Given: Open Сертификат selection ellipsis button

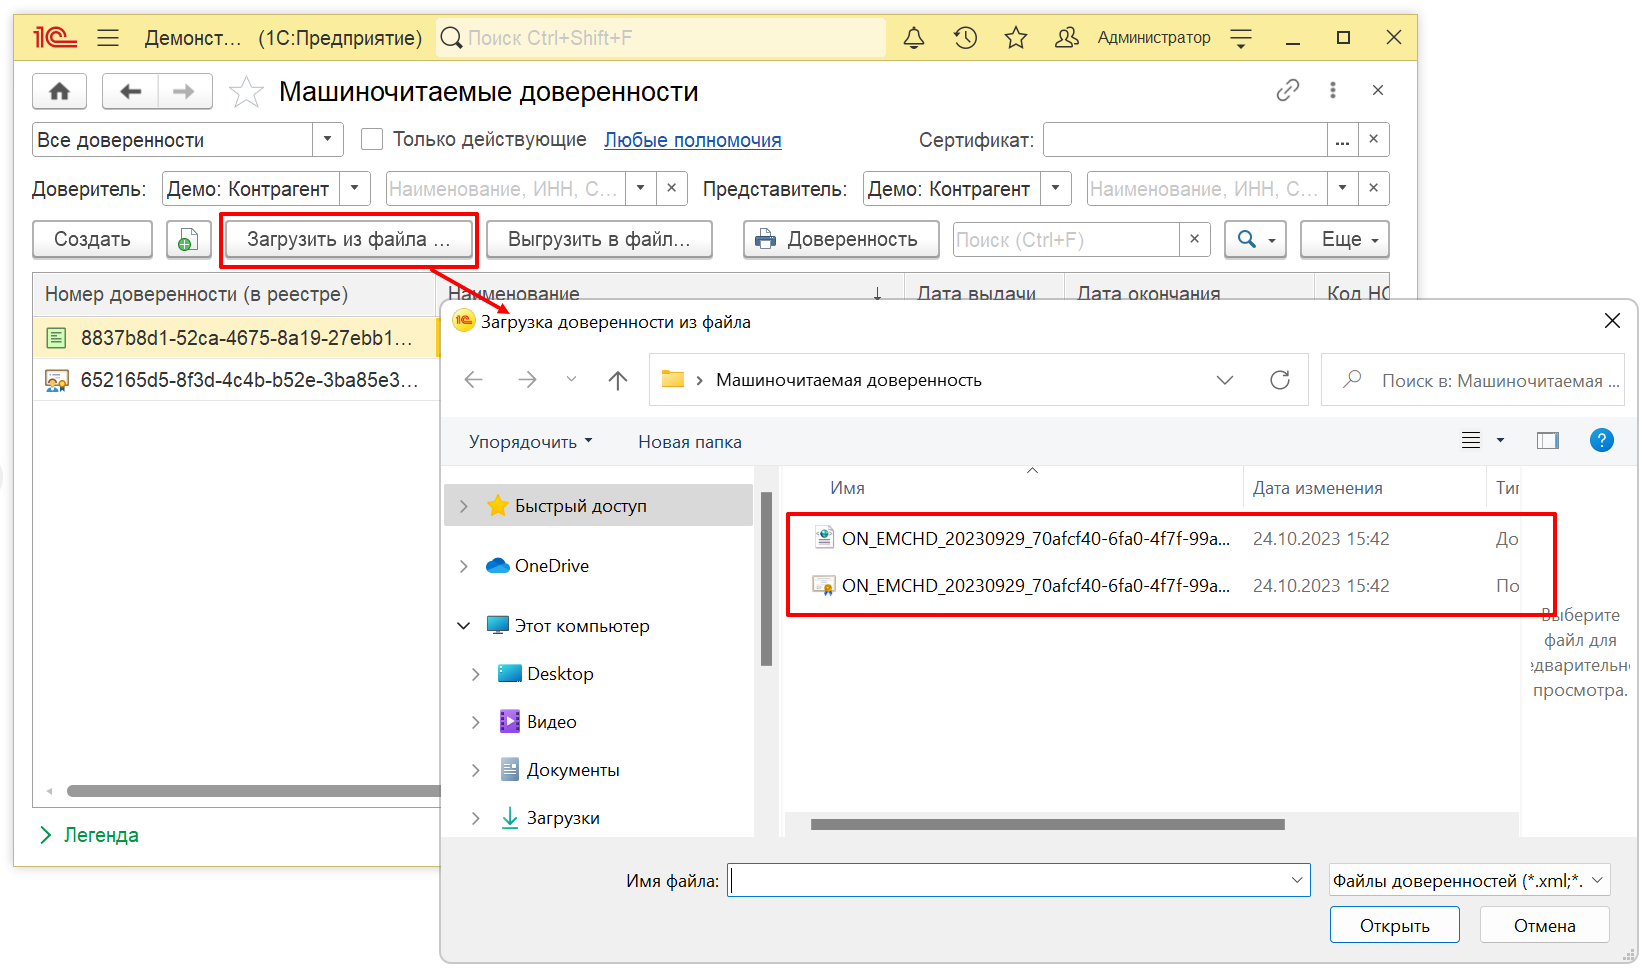Looking at the screenshot, I should click(x=1343, y=140).
